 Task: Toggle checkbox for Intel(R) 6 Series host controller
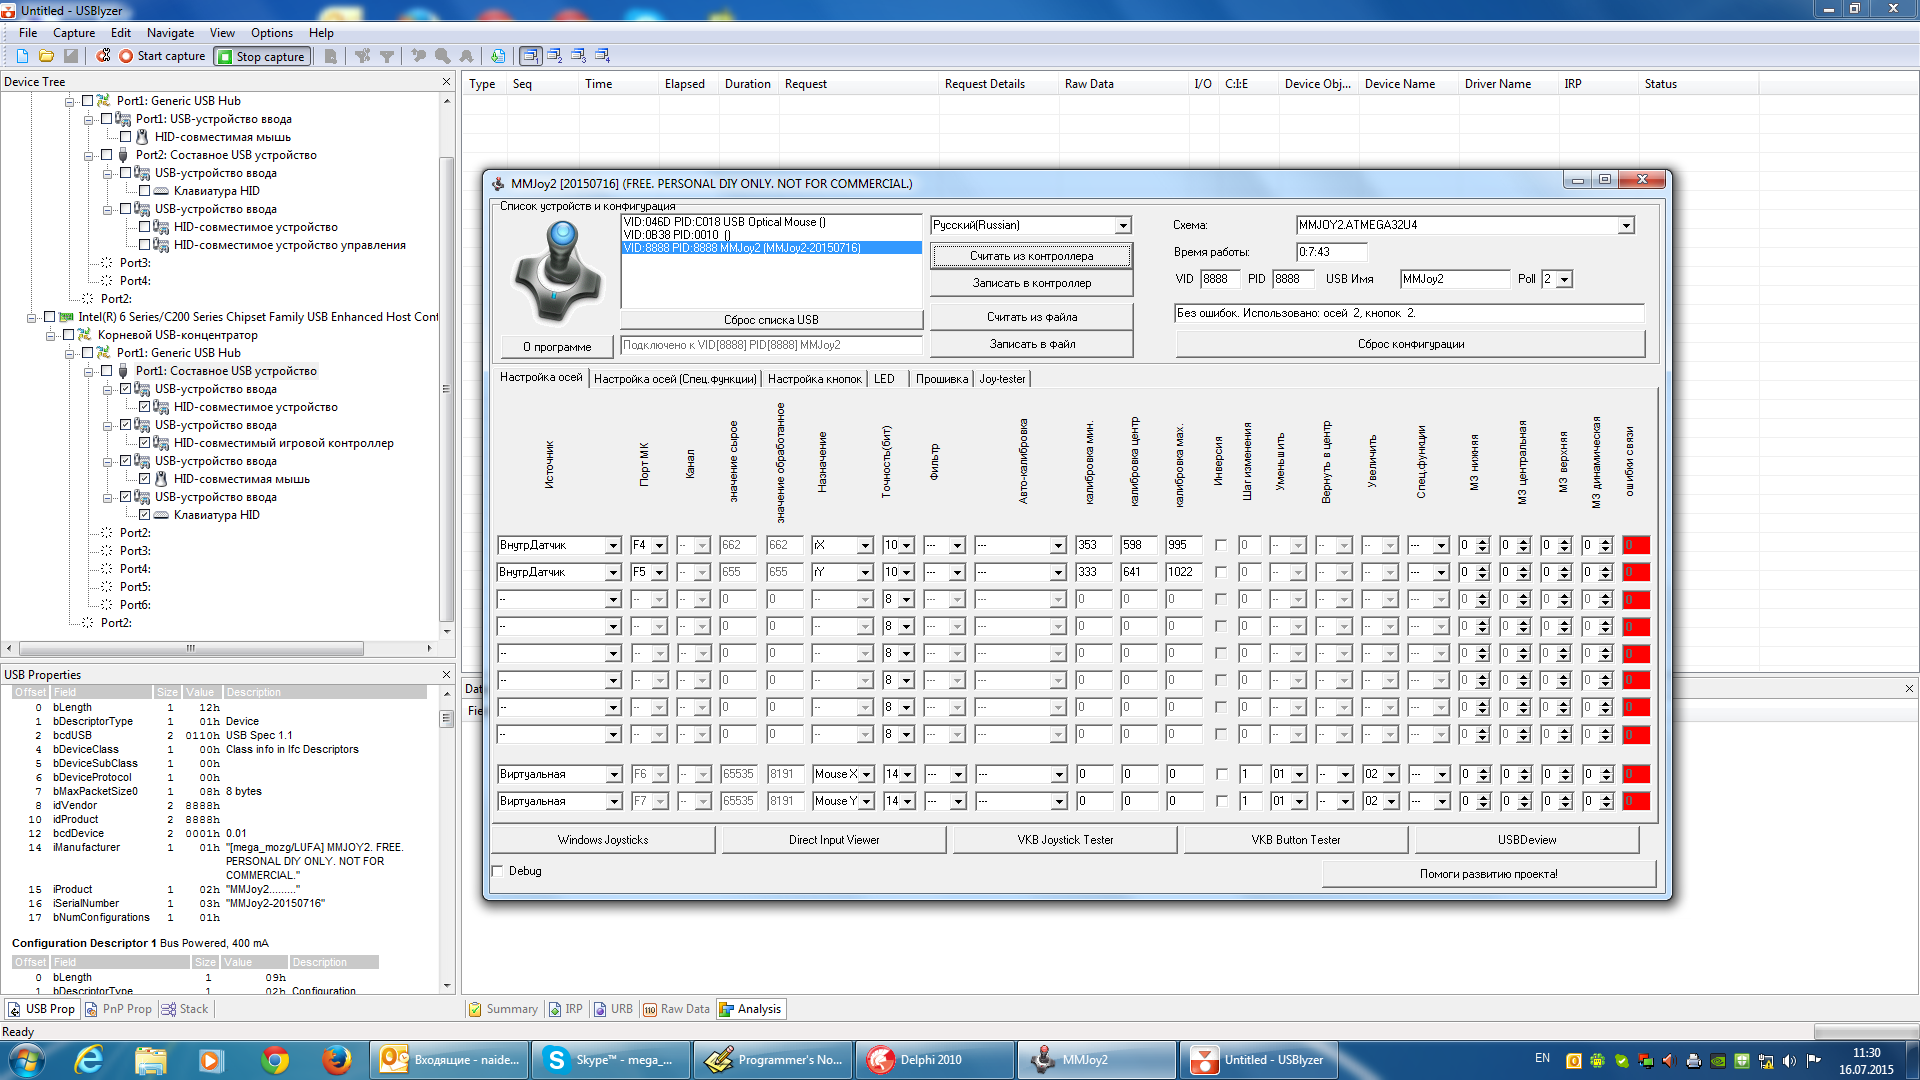coord(49,317)
